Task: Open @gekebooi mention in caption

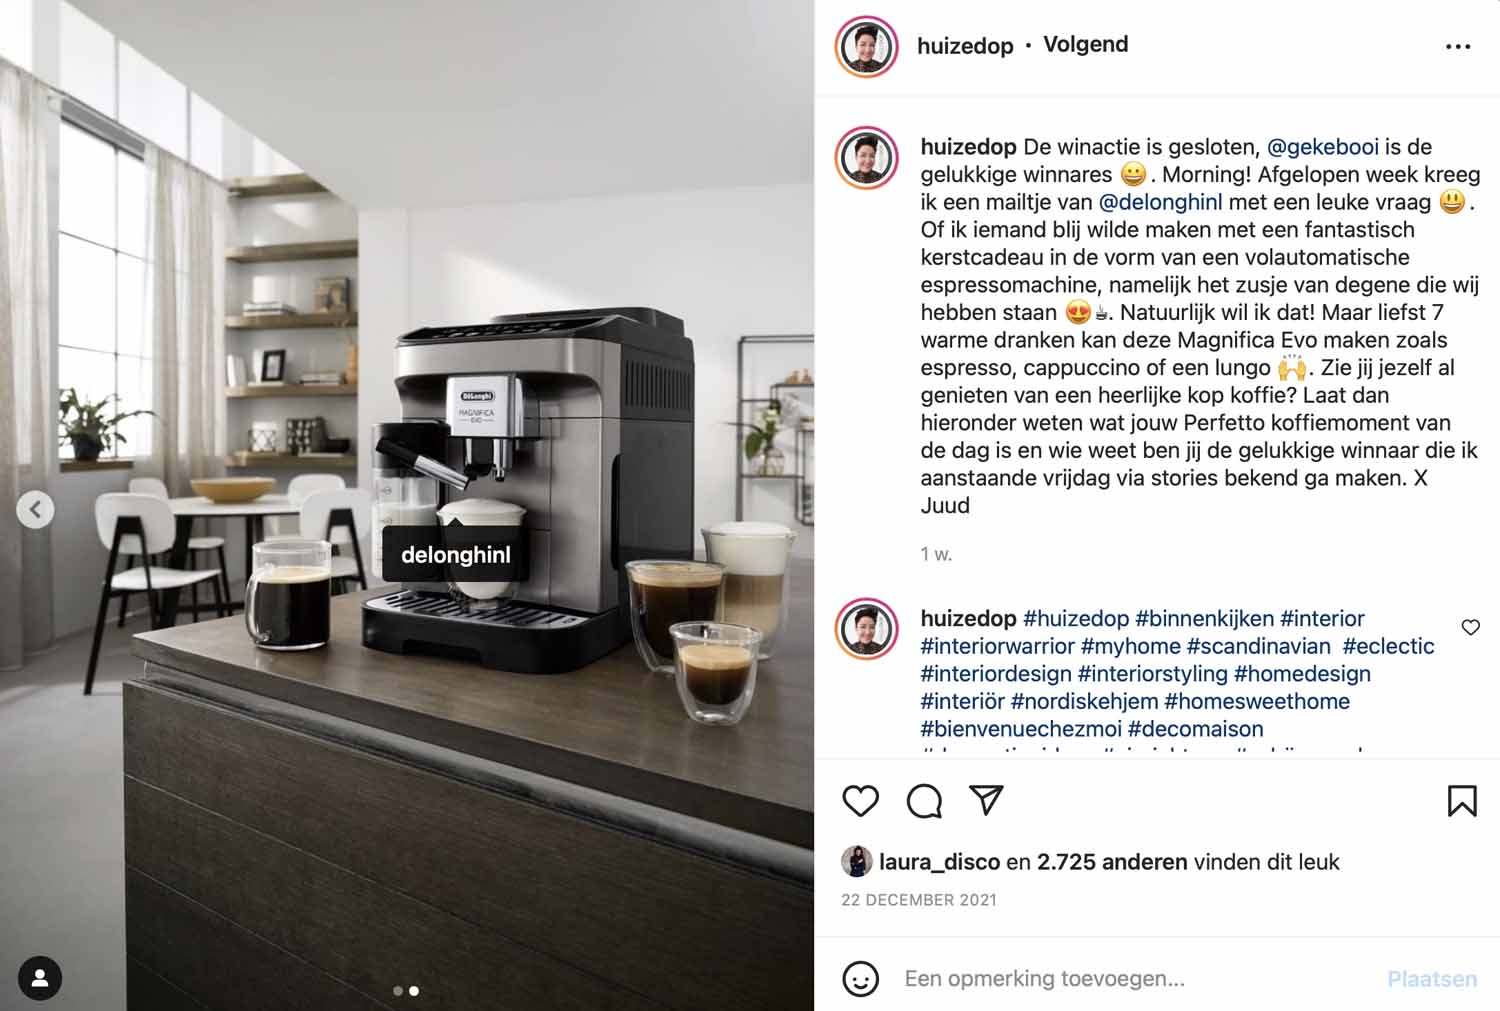Action: click(x=1322, y=147)
